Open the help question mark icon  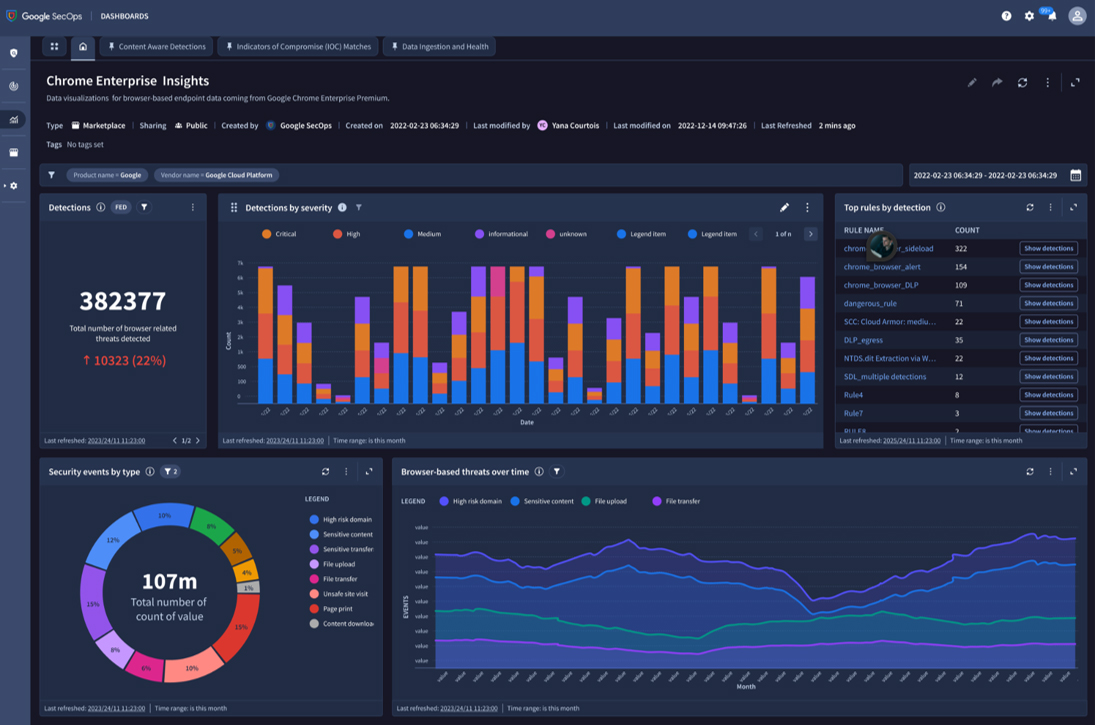1006,16
